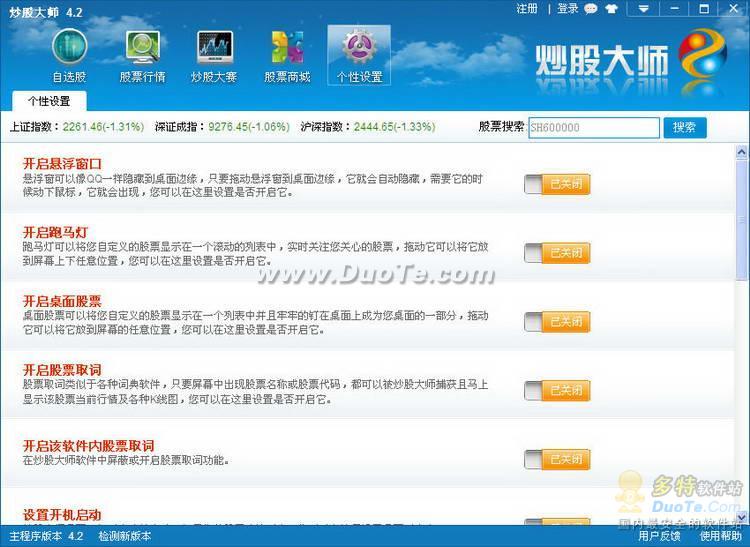Focus the 股票搜索 input field
750x547 pixels.
tap(594, 128)
